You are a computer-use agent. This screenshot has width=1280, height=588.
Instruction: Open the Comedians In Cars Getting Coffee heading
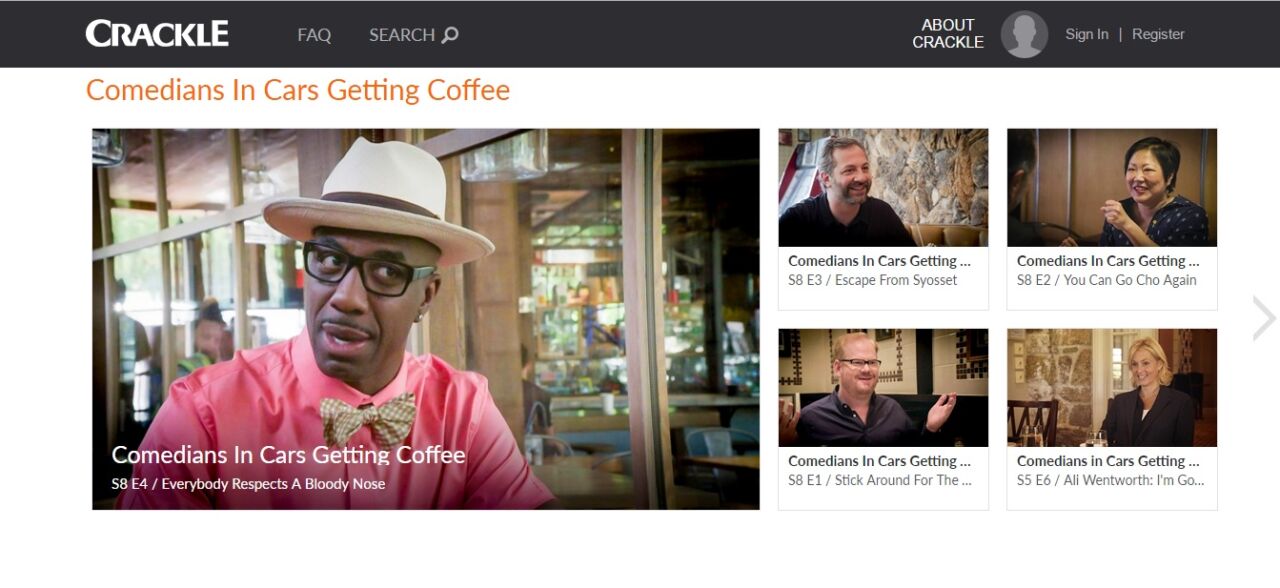[x=298, y=90]
